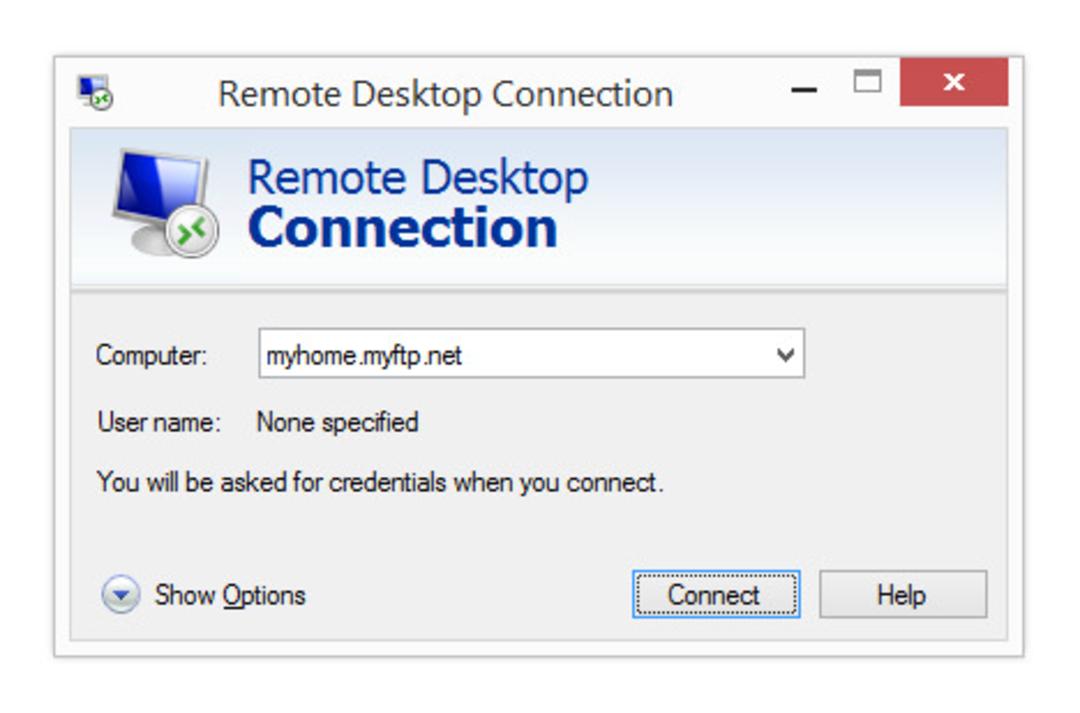Close the dialog with the red X
Viewport: 1080px width, 713px height.
(x=954, y=82)
